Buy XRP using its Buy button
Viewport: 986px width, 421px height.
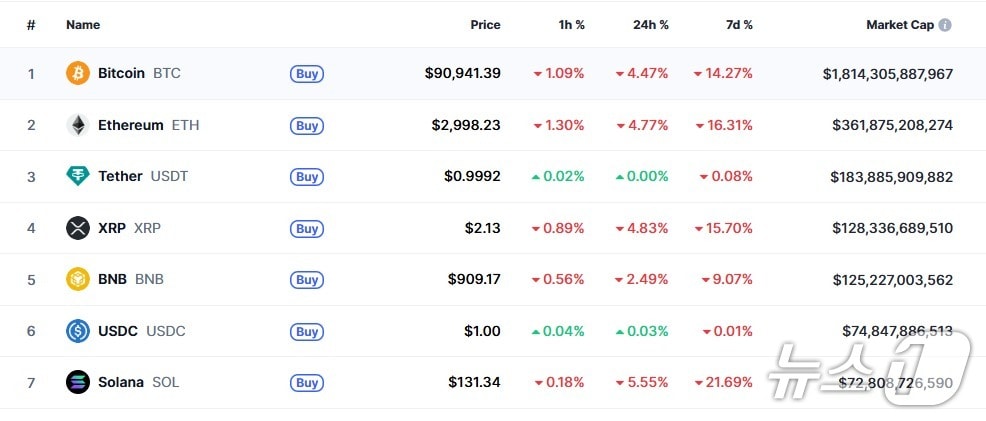click(x=307, y=229)
